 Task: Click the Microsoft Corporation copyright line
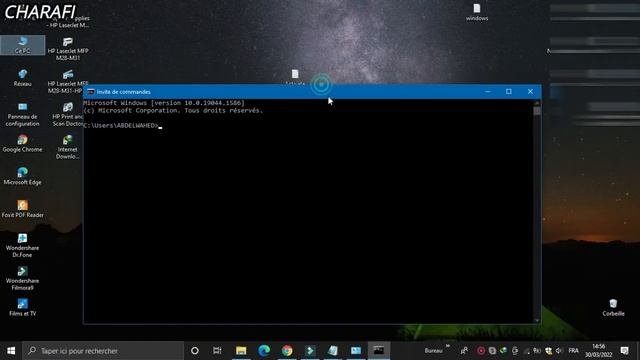pyautogui.click(x=173, y=111)
